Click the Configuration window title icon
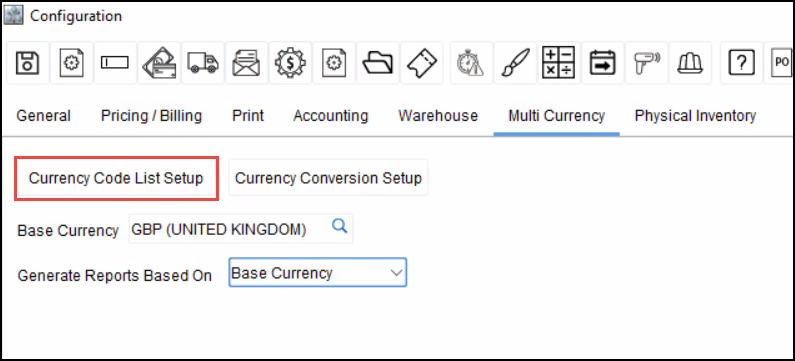This screenshot has height=361, width=795. [x=14, y=15]
